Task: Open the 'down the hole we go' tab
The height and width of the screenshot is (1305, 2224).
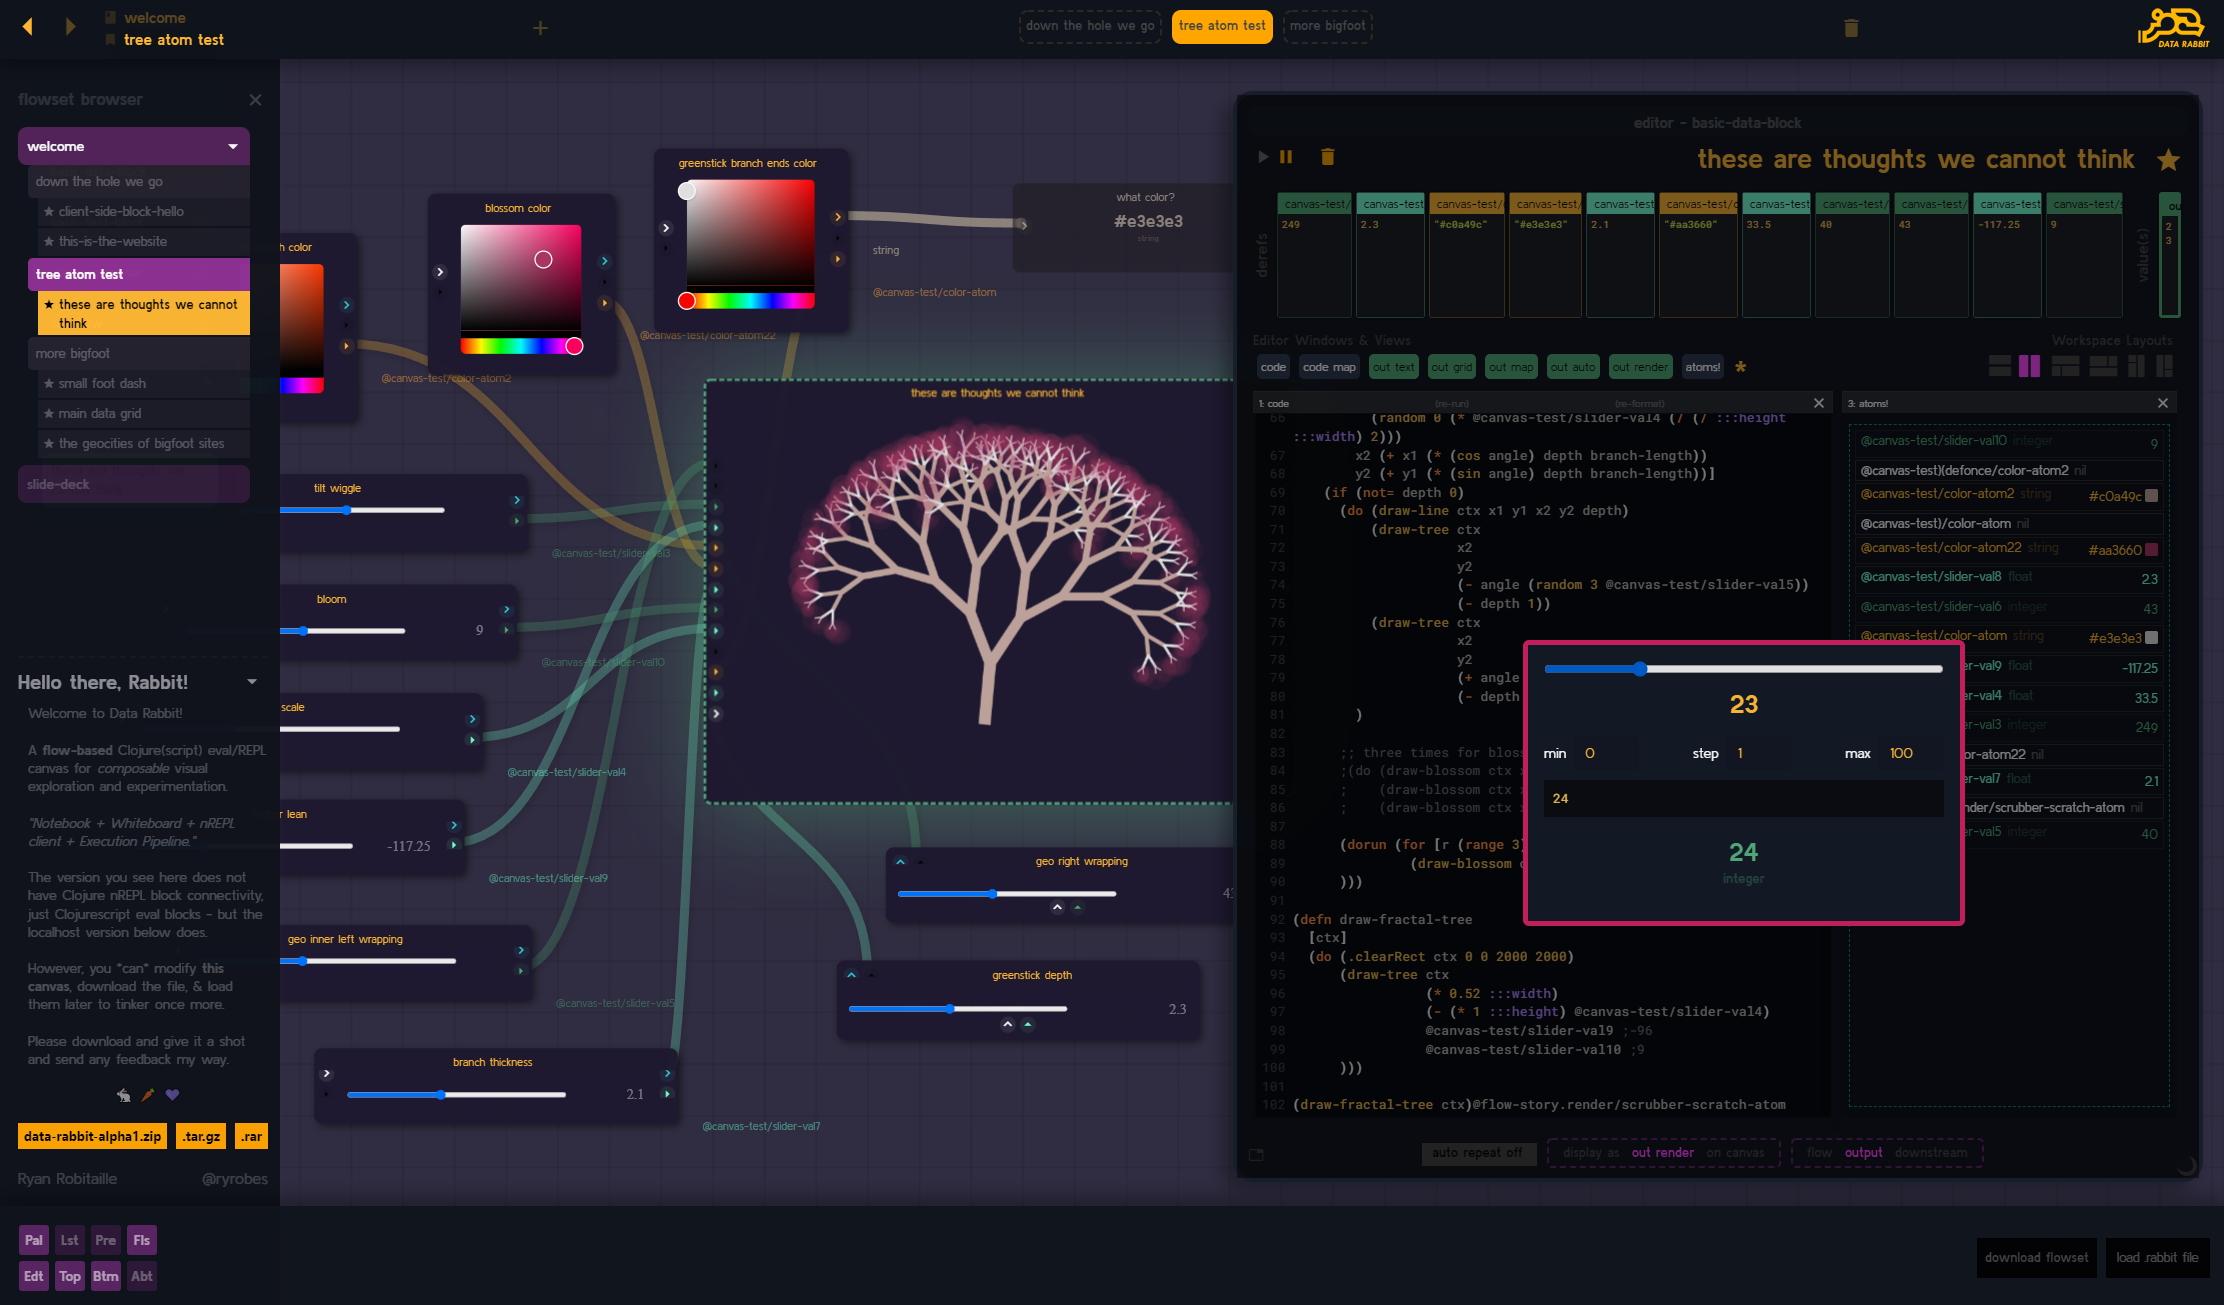Action: click(1089, 26)
